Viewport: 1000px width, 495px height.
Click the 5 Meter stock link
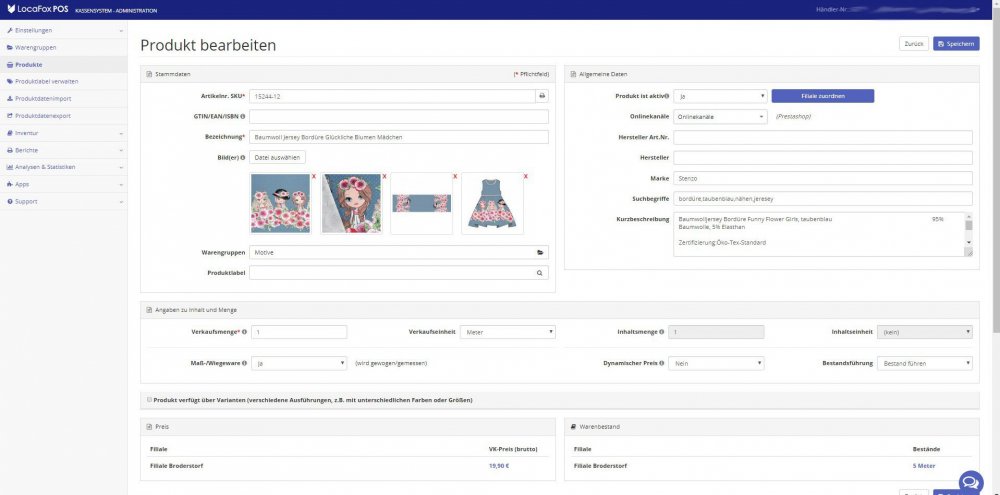[924, 466]
